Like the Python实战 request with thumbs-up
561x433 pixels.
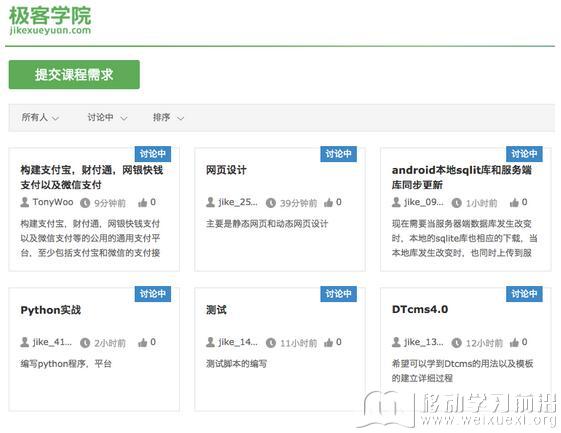tap(142, 343)
